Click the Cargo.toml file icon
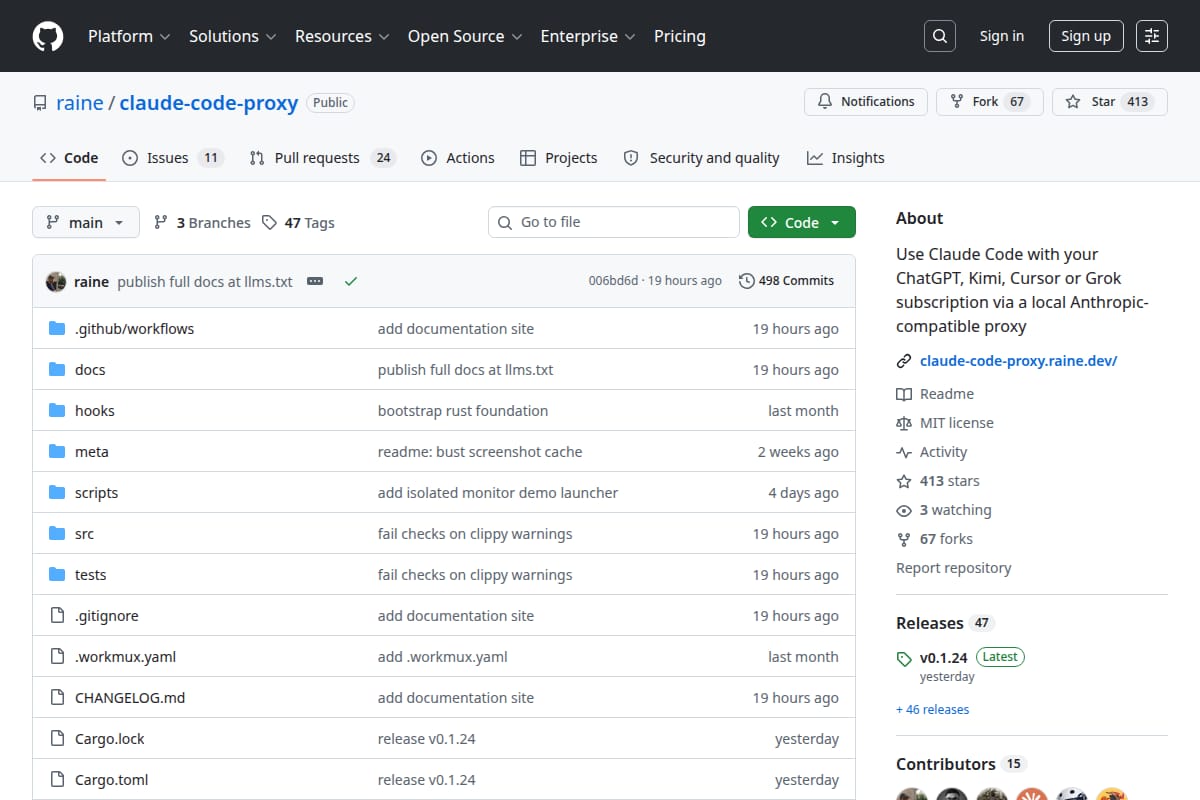This screenshot has height=800, width=1200. point(57,780)
